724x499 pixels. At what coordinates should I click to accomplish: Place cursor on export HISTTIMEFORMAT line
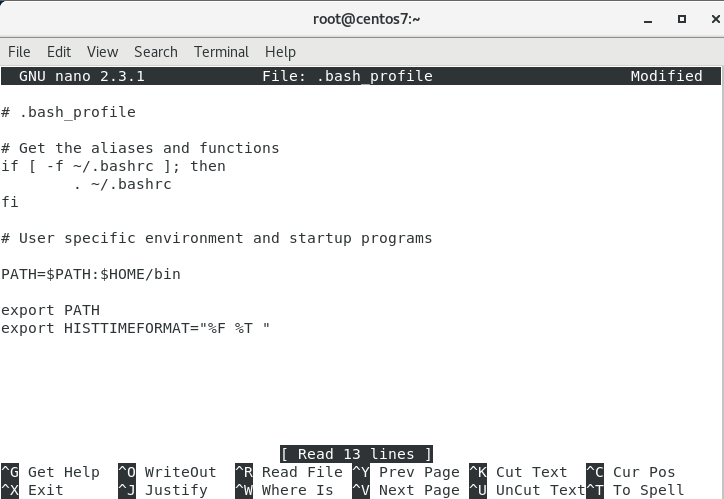pos(135,328)
